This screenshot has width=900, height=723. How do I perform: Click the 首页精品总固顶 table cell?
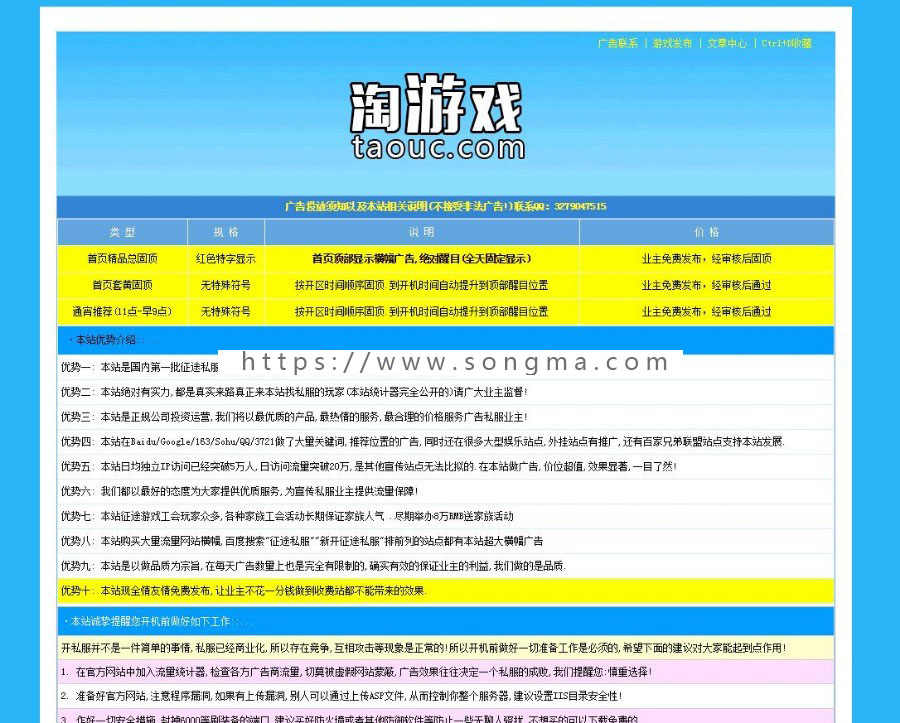point(122,259)
